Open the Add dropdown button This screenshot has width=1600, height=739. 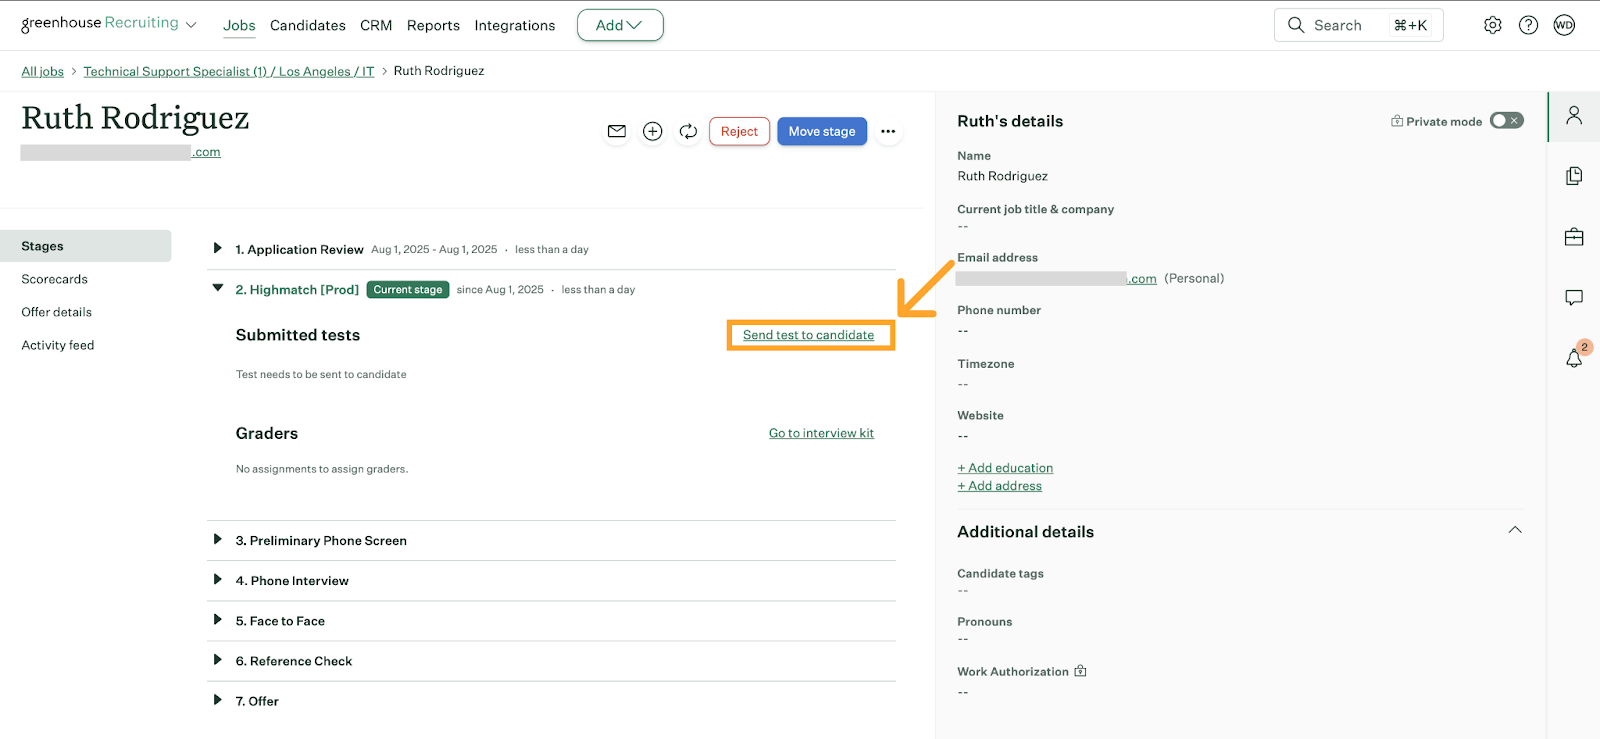coord(619,25)
